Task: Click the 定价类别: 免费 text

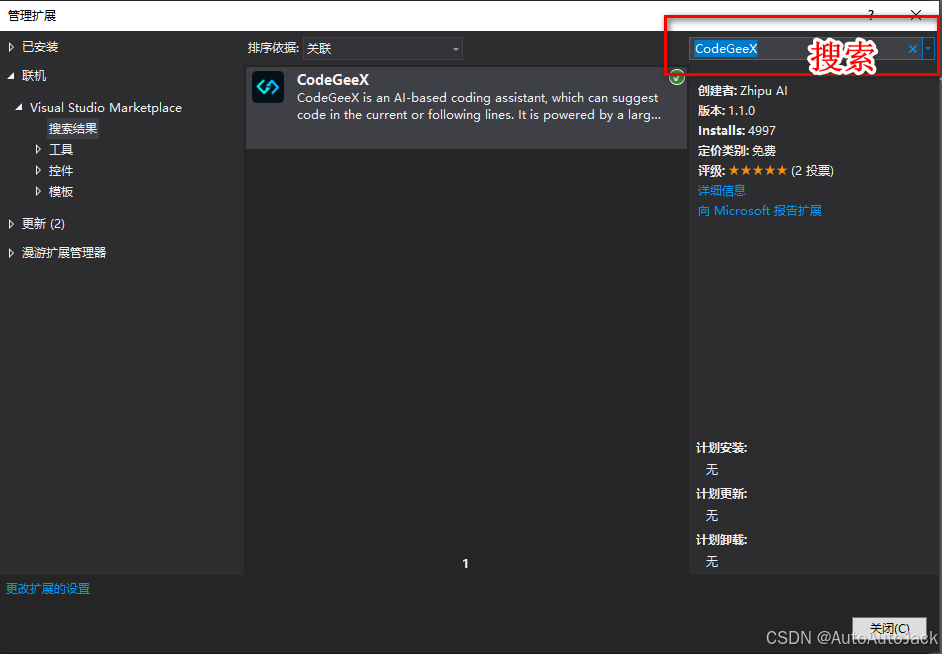Action: (x=737, y=151)
